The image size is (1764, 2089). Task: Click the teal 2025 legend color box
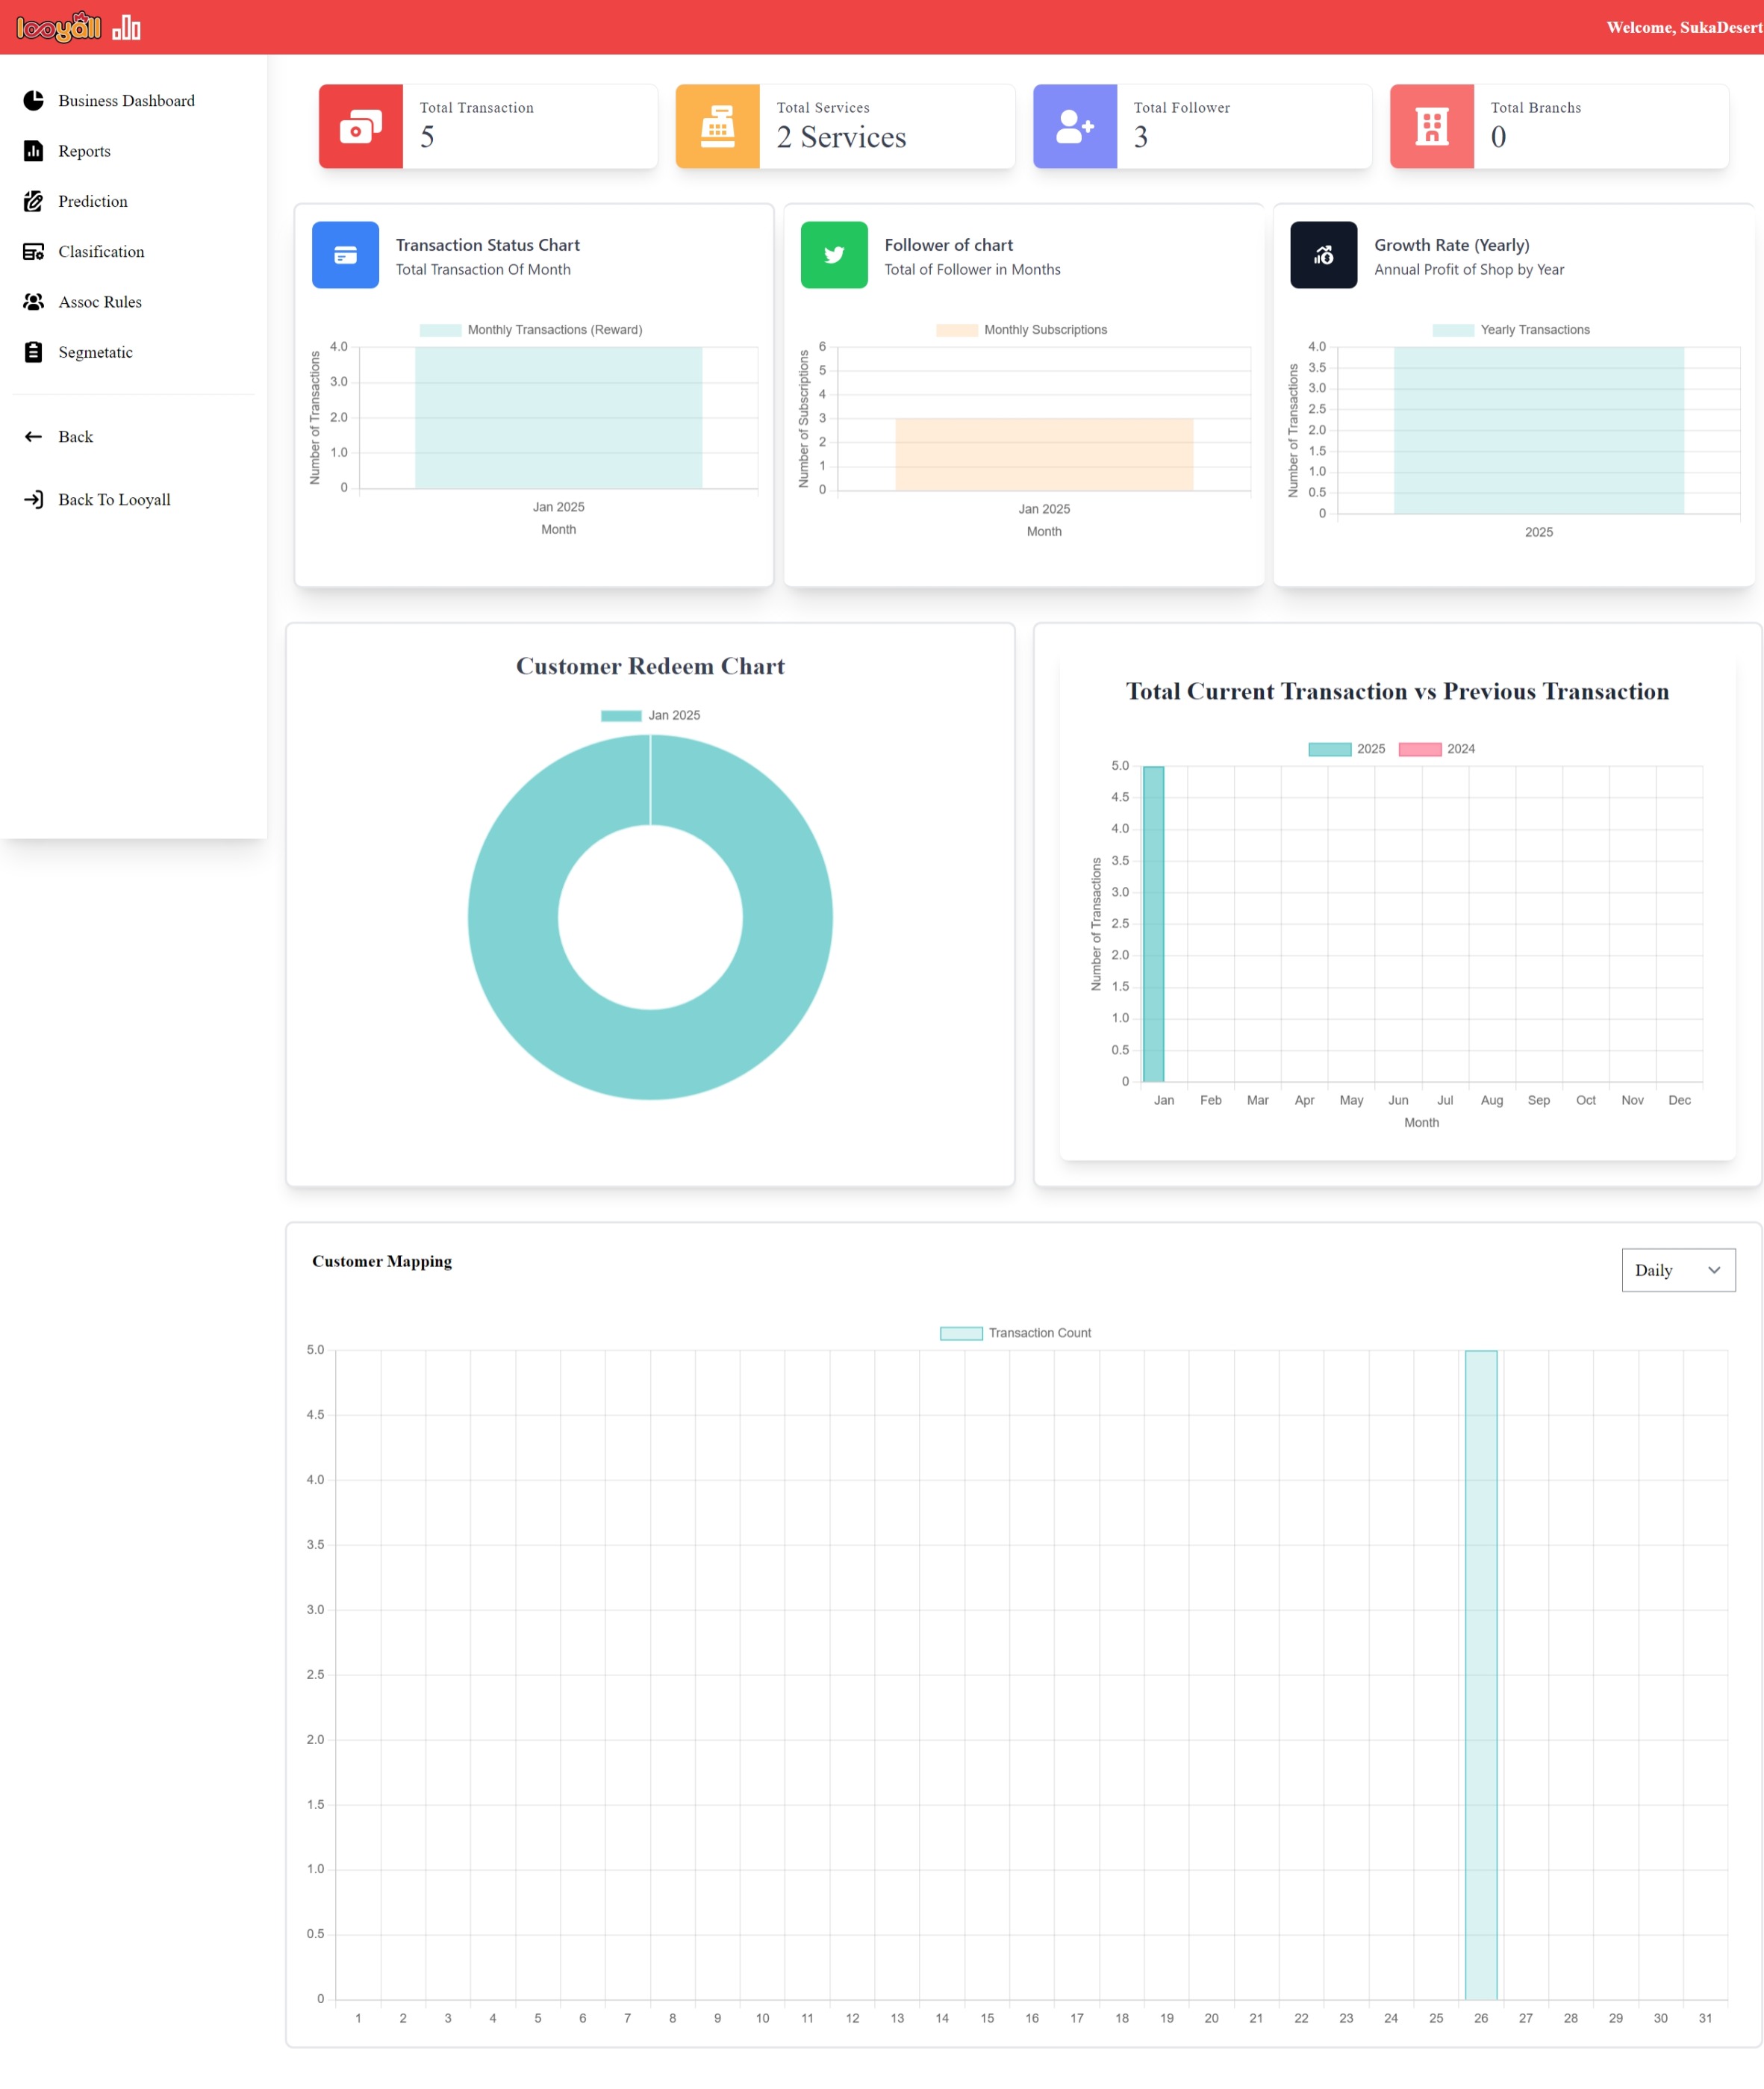tap(1330, 750)
